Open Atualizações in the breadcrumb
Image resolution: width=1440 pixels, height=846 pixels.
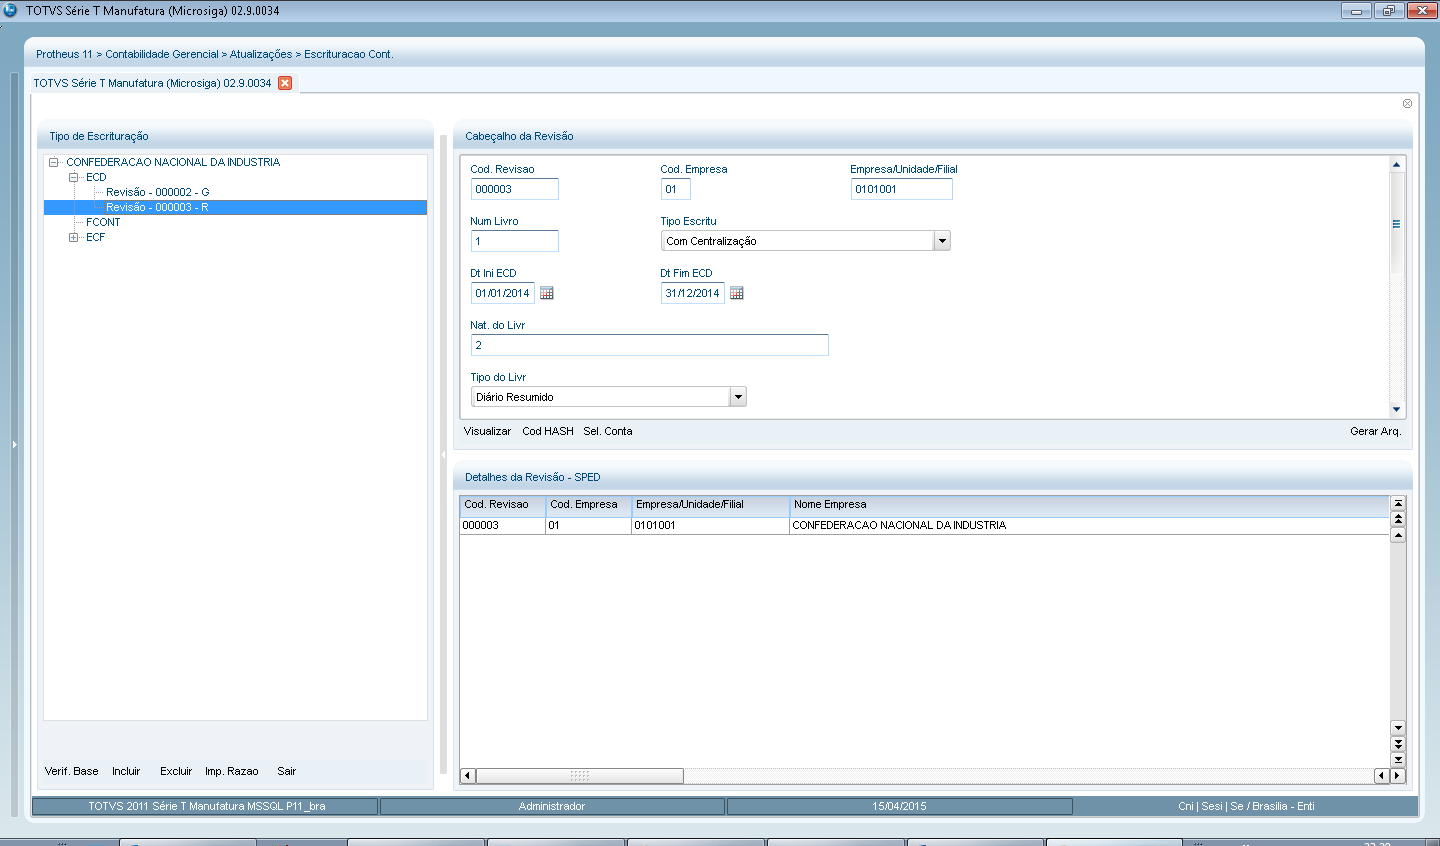(261, 54)
